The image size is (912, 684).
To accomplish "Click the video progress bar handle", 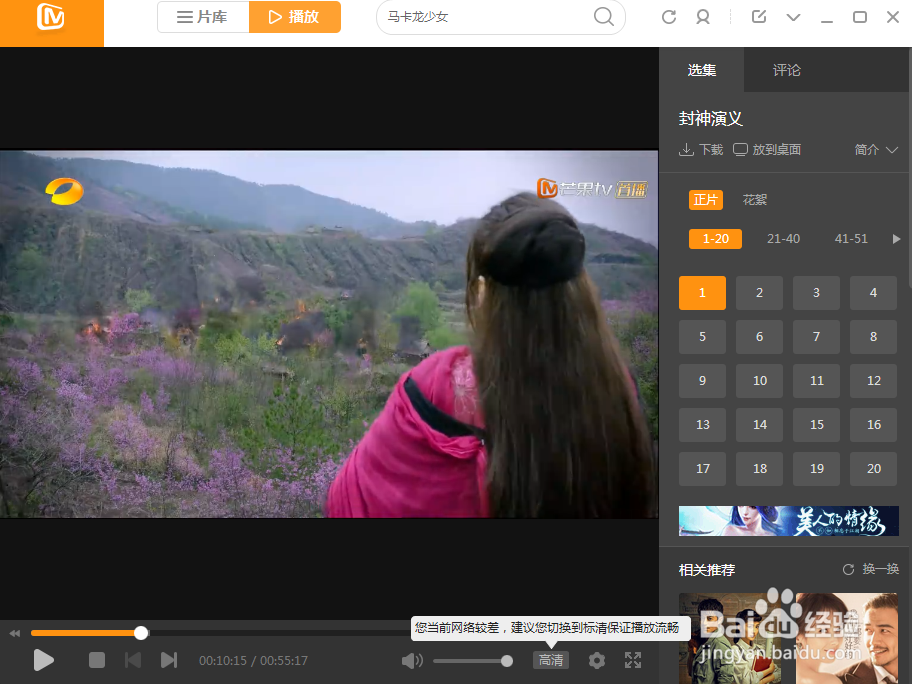I will click(141, 633).
